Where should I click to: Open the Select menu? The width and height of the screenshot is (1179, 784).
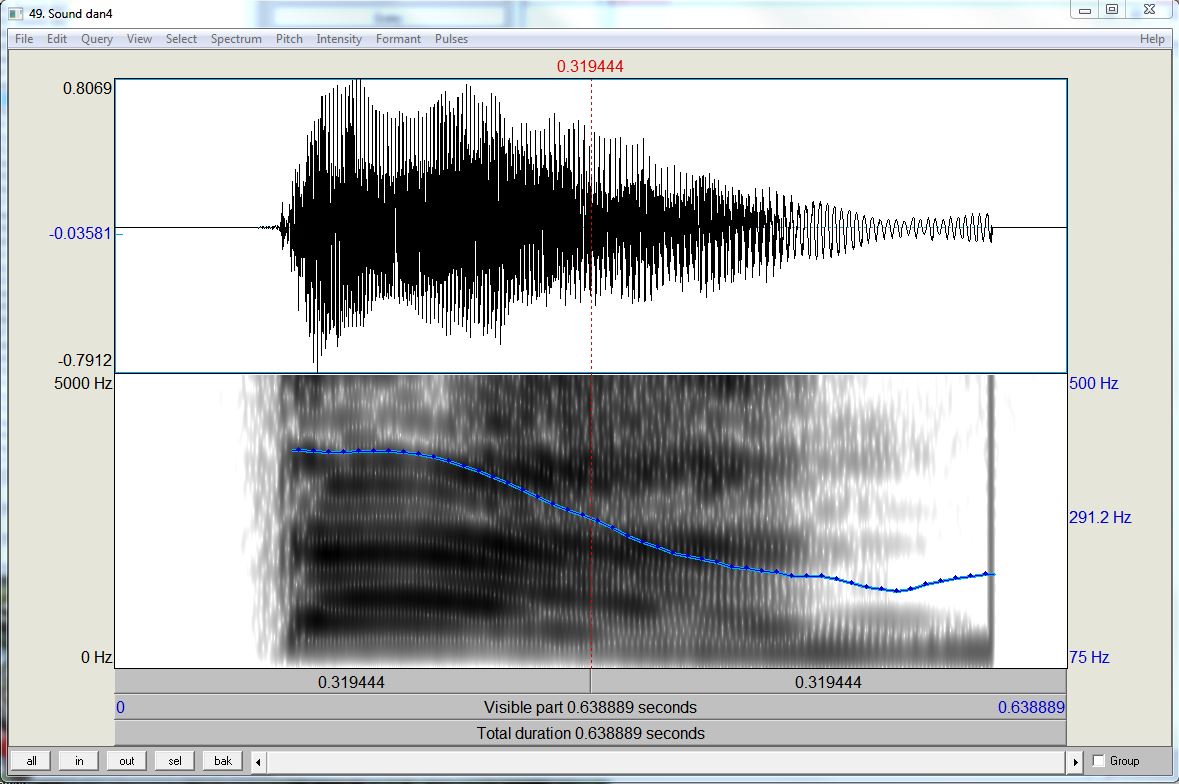click(181, 39)
